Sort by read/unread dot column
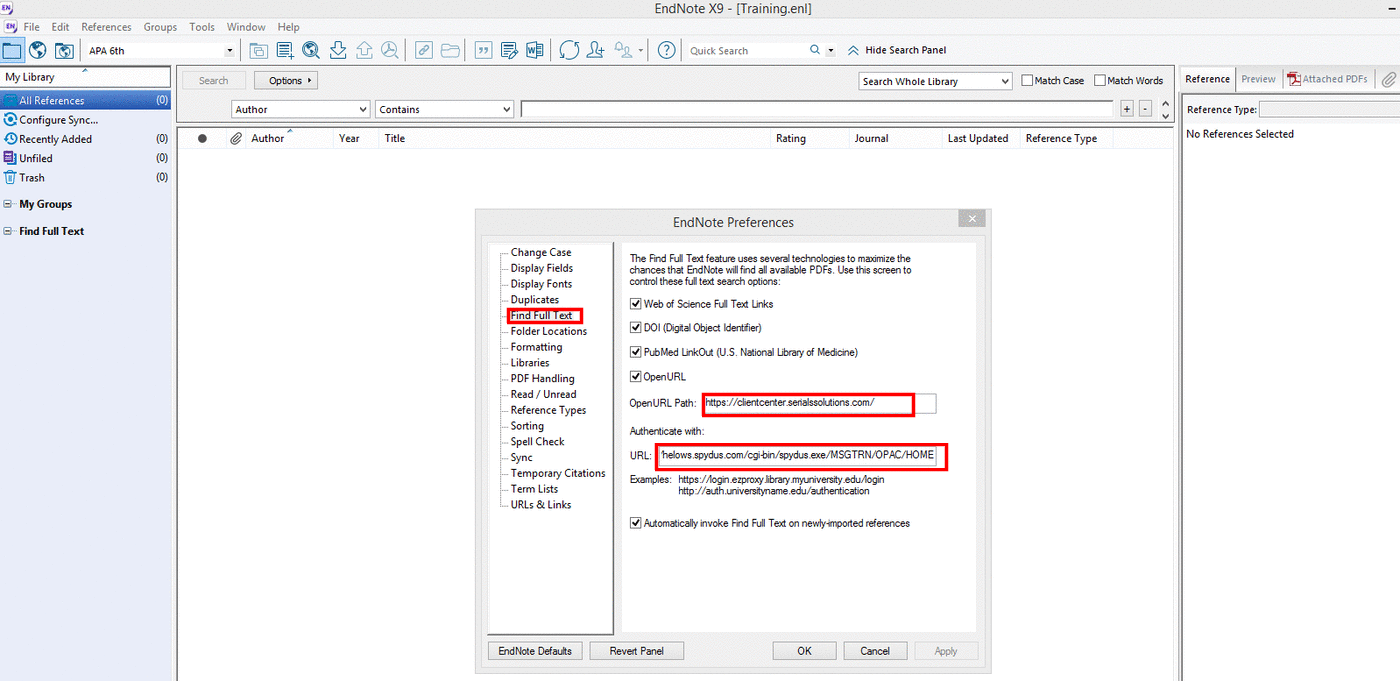 click(202, 139)
